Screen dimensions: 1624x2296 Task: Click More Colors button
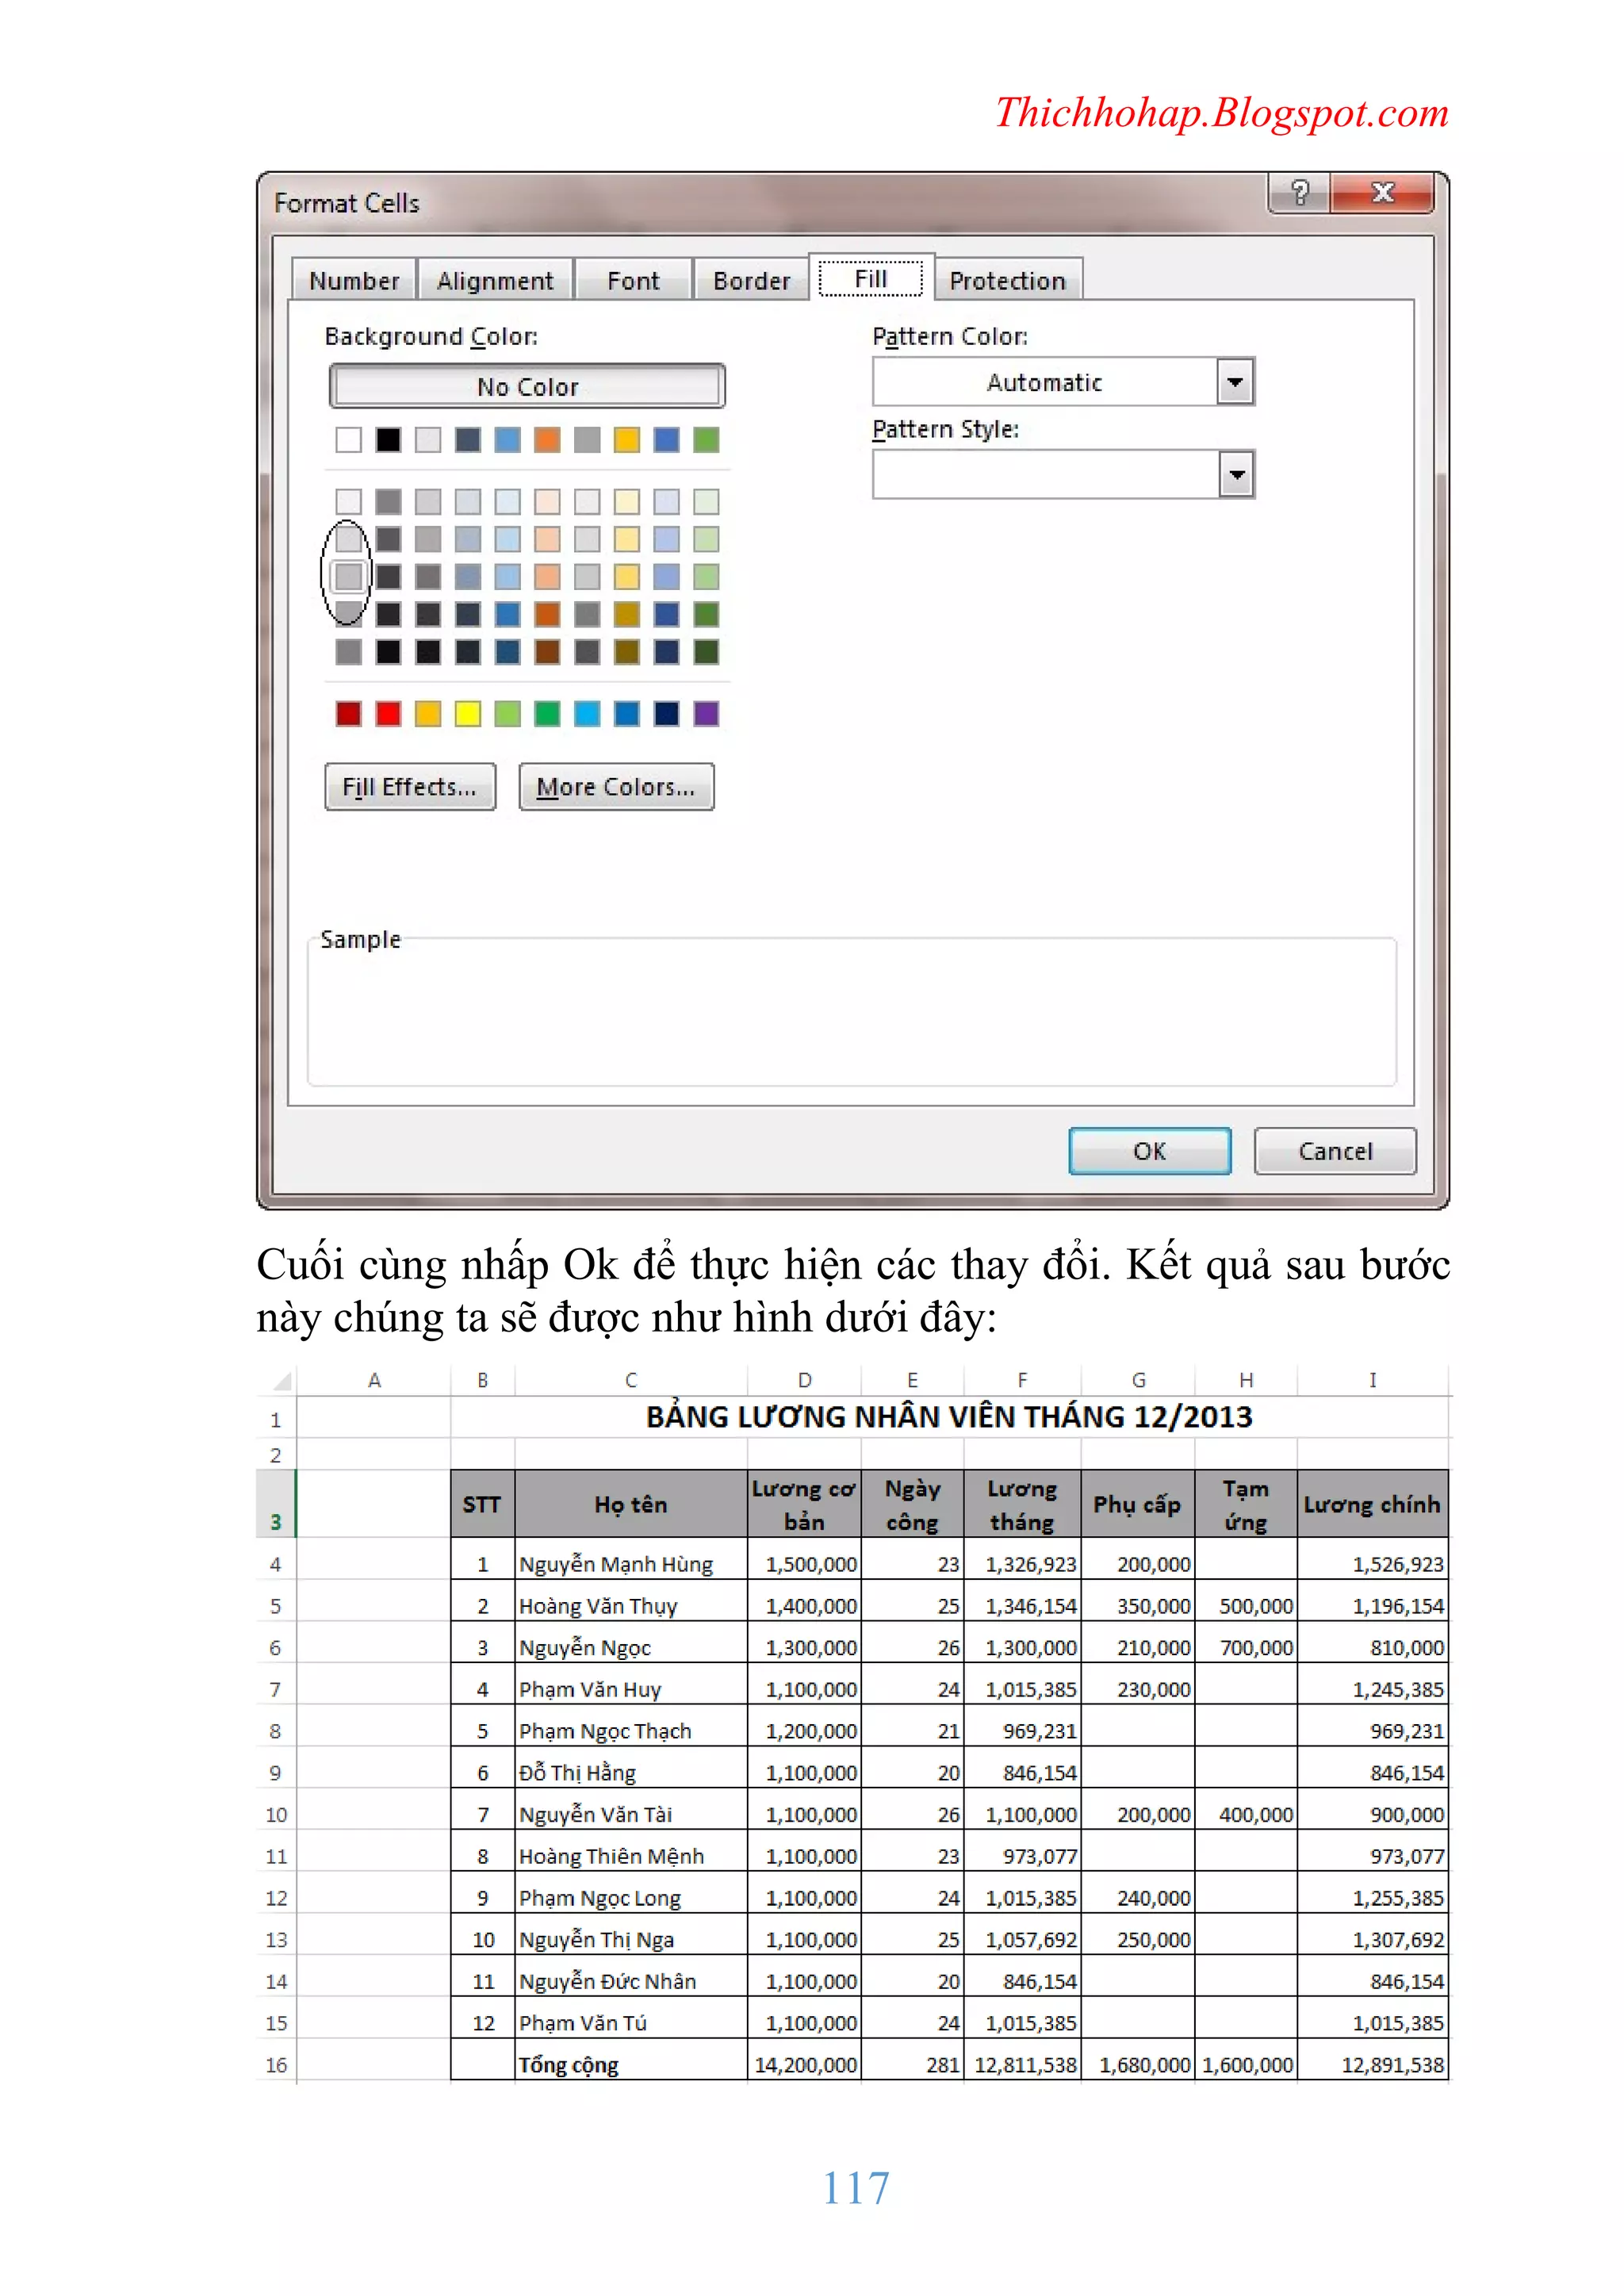pyautogui.click(x=616, y=787)
